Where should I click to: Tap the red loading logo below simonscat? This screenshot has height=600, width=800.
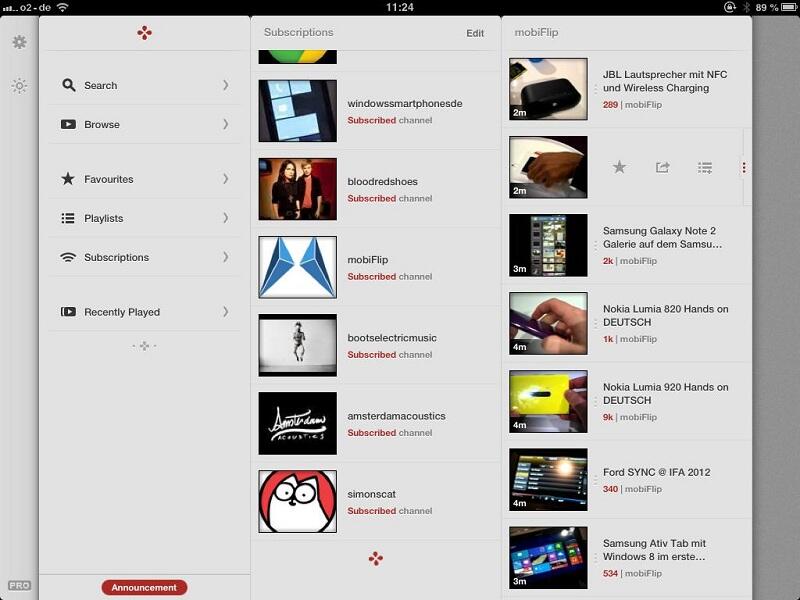[x=376, y=559]
